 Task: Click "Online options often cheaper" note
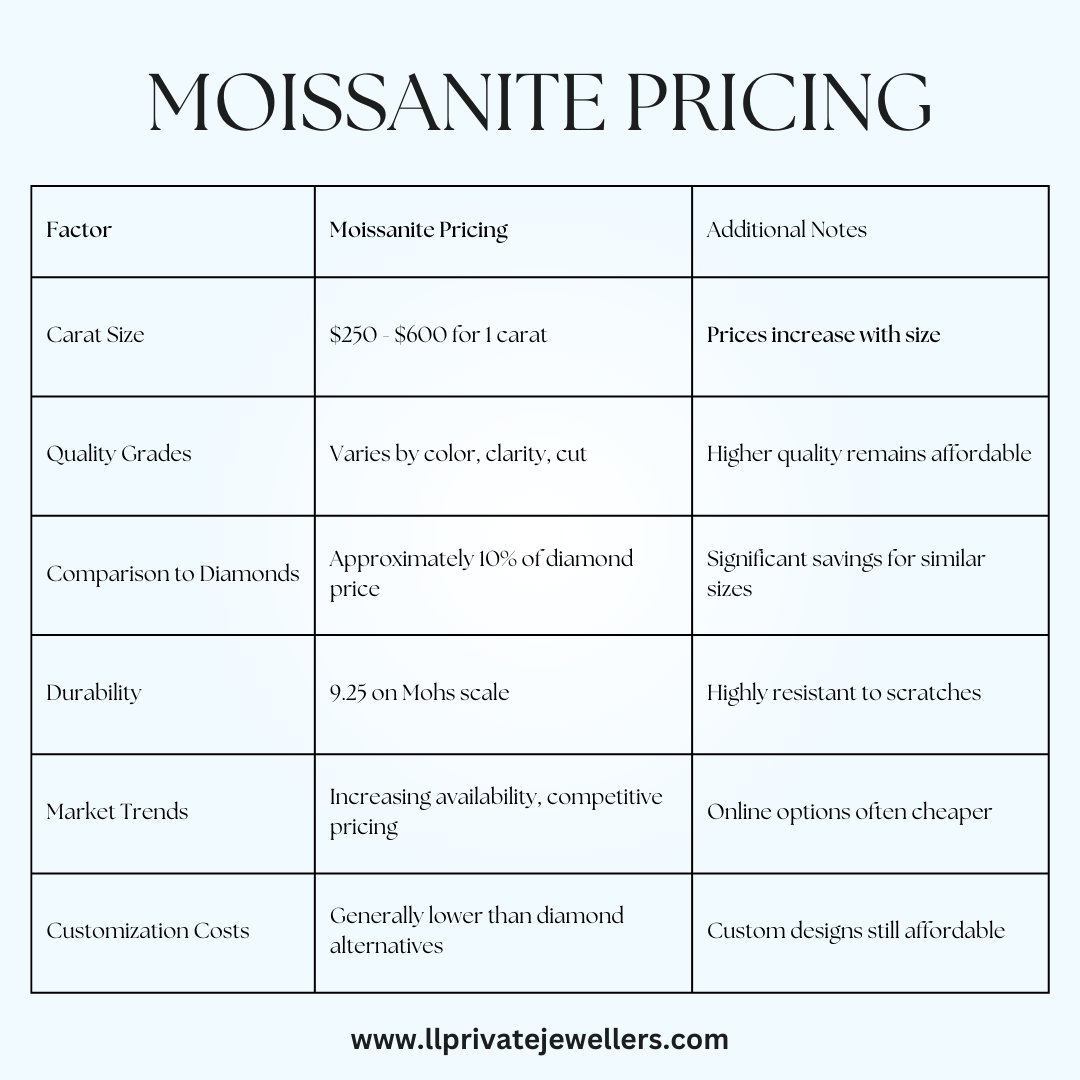849,812
